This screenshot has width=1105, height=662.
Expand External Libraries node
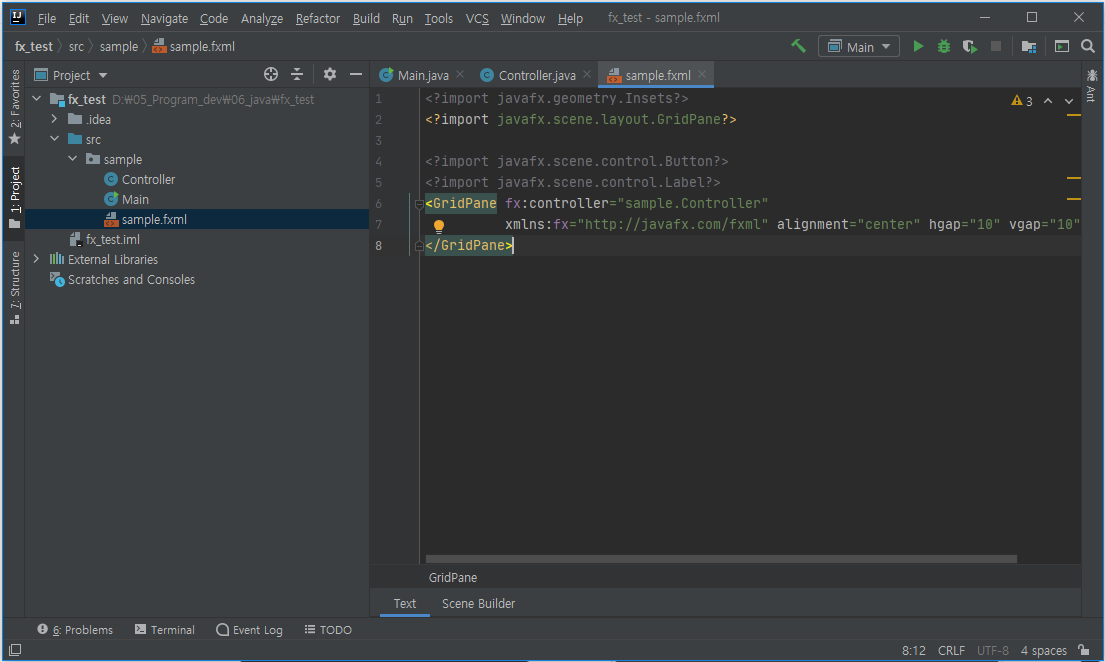pyautogui.click(x=37, y=259)
